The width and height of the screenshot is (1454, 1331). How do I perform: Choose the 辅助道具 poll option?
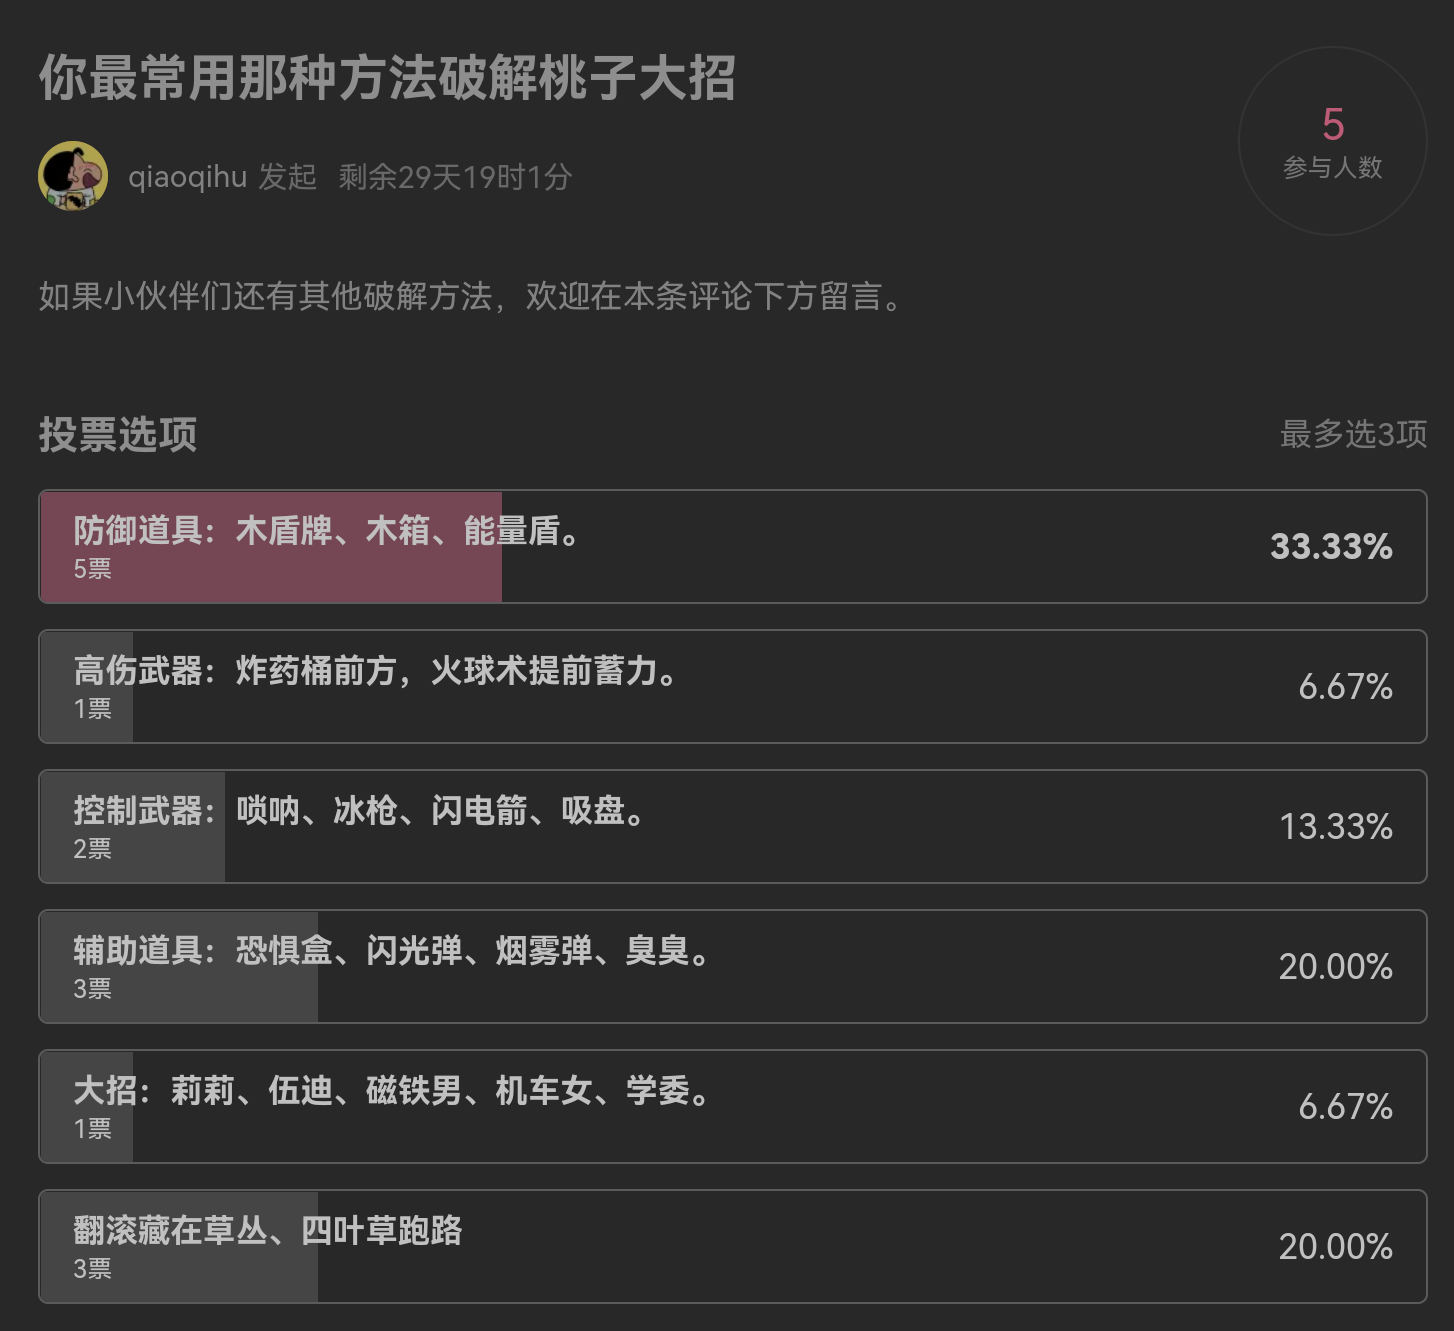(733, 966)
